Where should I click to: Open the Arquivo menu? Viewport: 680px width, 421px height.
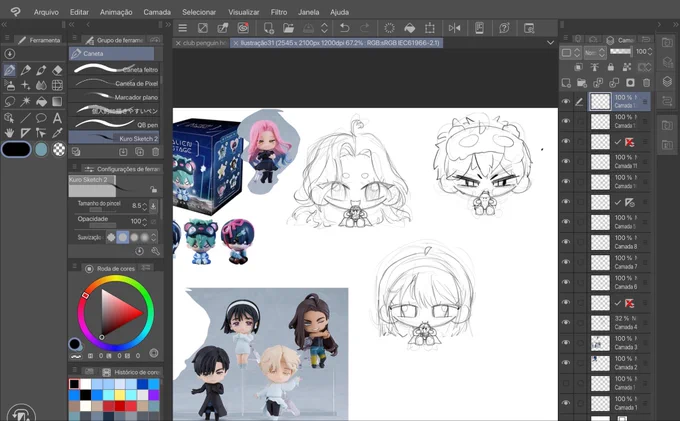[x=46, y=12]
